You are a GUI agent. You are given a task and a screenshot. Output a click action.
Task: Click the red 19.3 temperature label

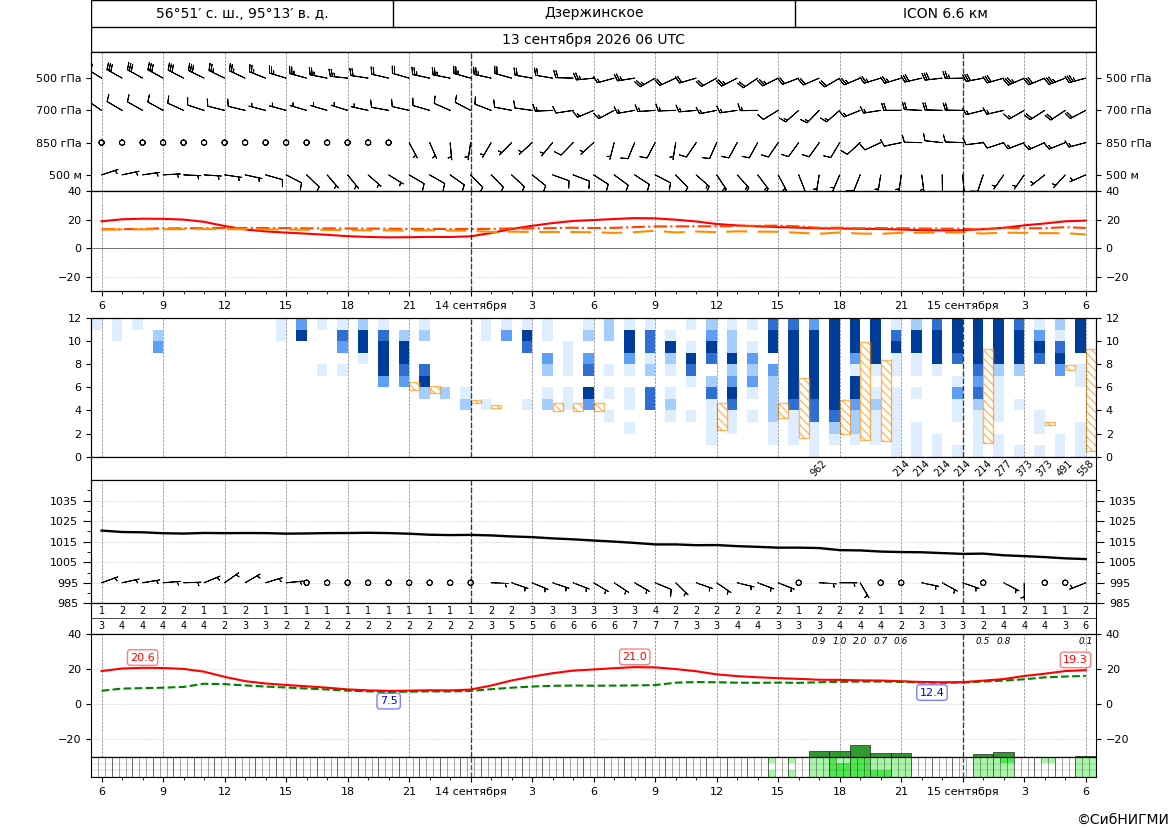1074,659
